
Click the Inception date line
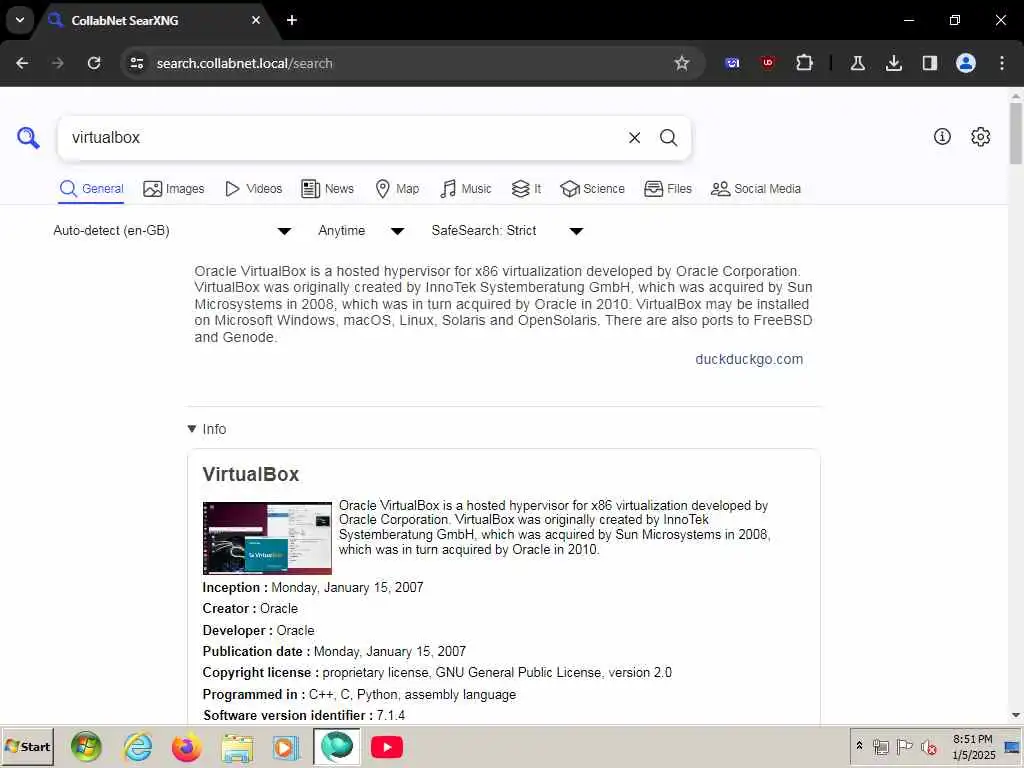[313, 587]
